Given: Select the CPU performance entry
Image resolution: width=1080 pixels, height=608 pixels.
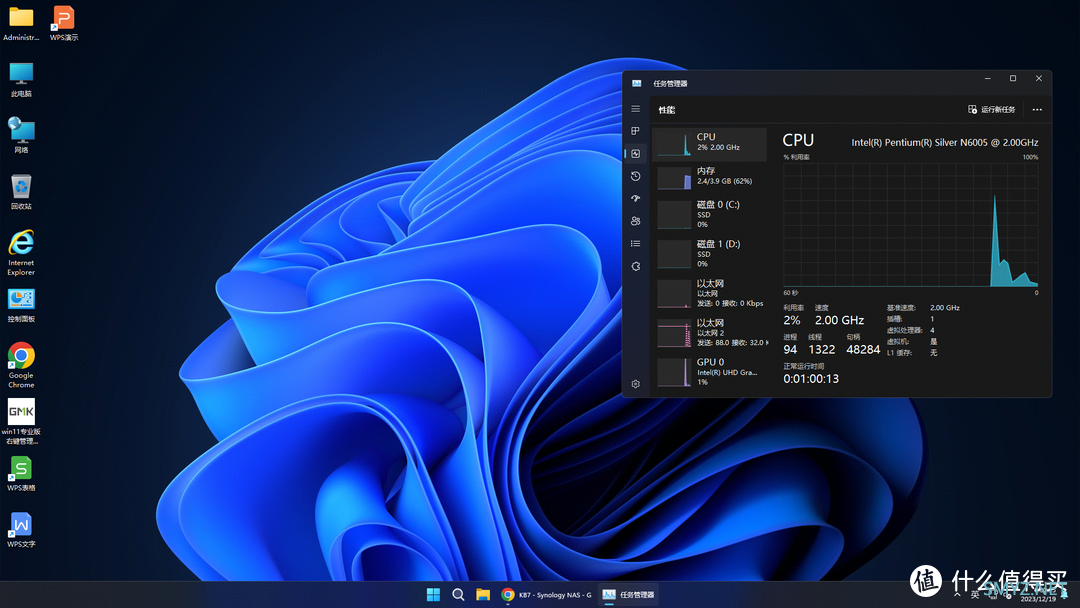Looking at the screenshot, I should (x=709, y=144).
